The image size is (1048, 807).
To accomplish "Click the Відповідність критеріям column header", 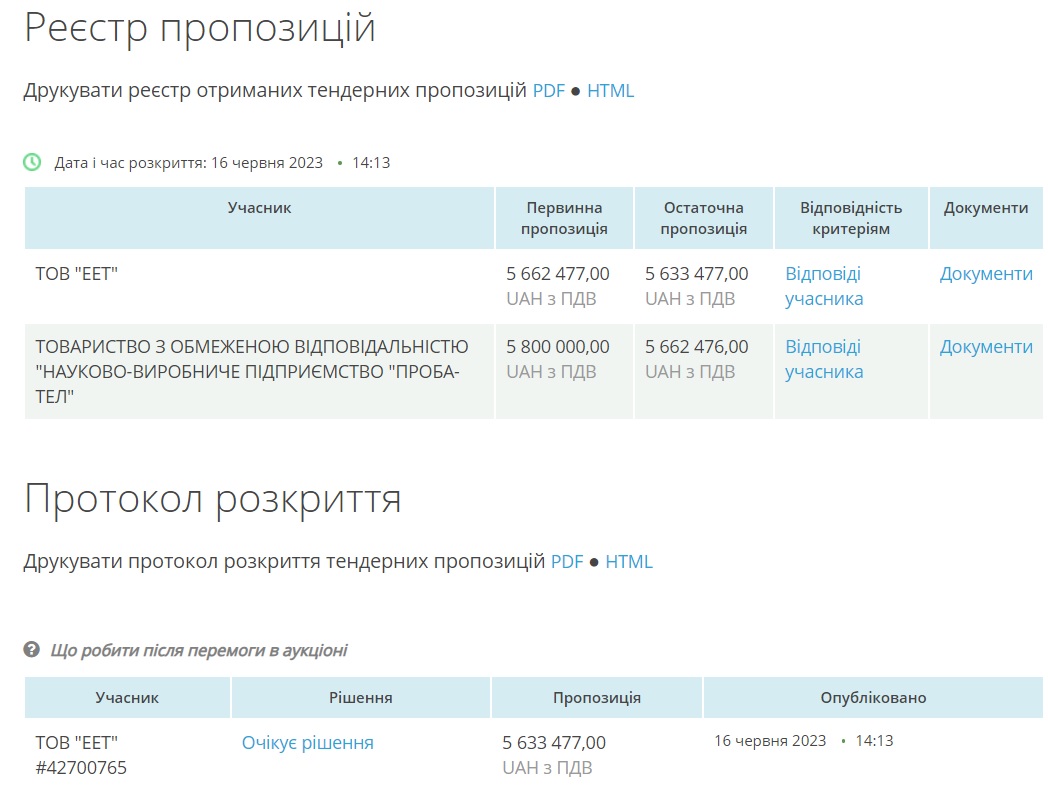I will 851,218.
